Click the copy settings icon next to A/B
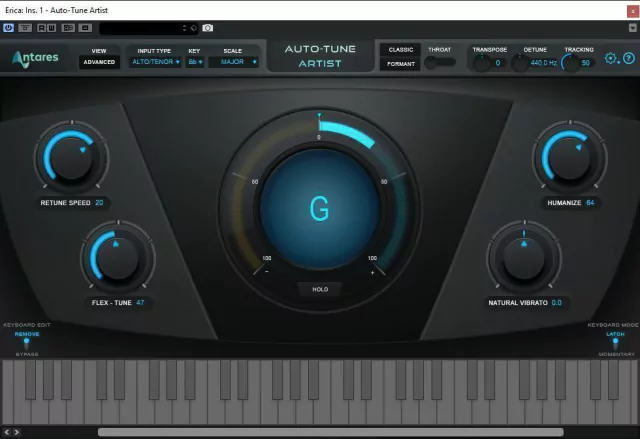This screenshot has width=640, height=439. pos(85,28)
